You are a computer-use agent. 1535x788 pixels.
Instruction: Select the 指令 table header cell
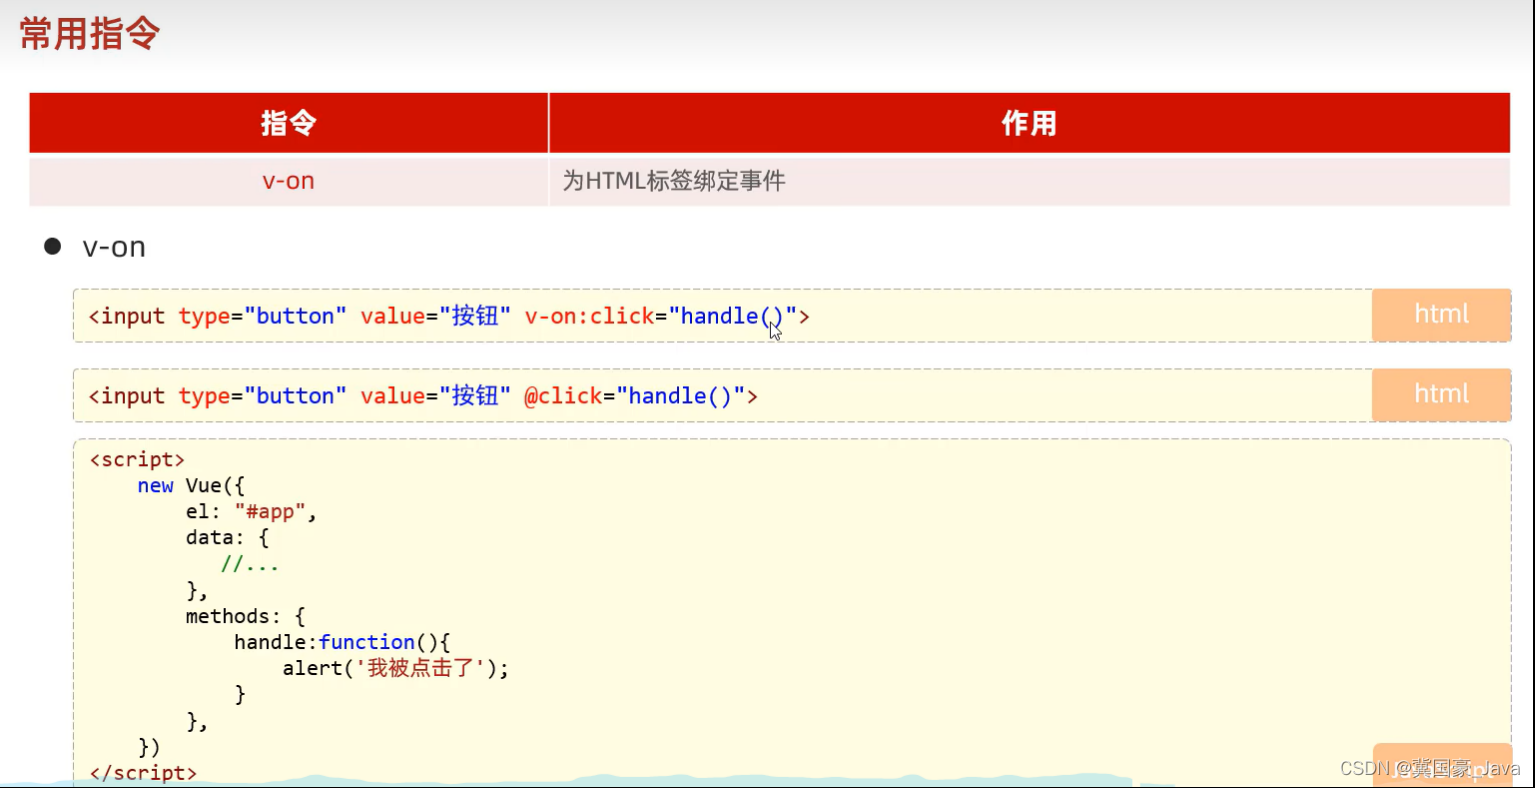pyautogui.click(x=289, y=123)
